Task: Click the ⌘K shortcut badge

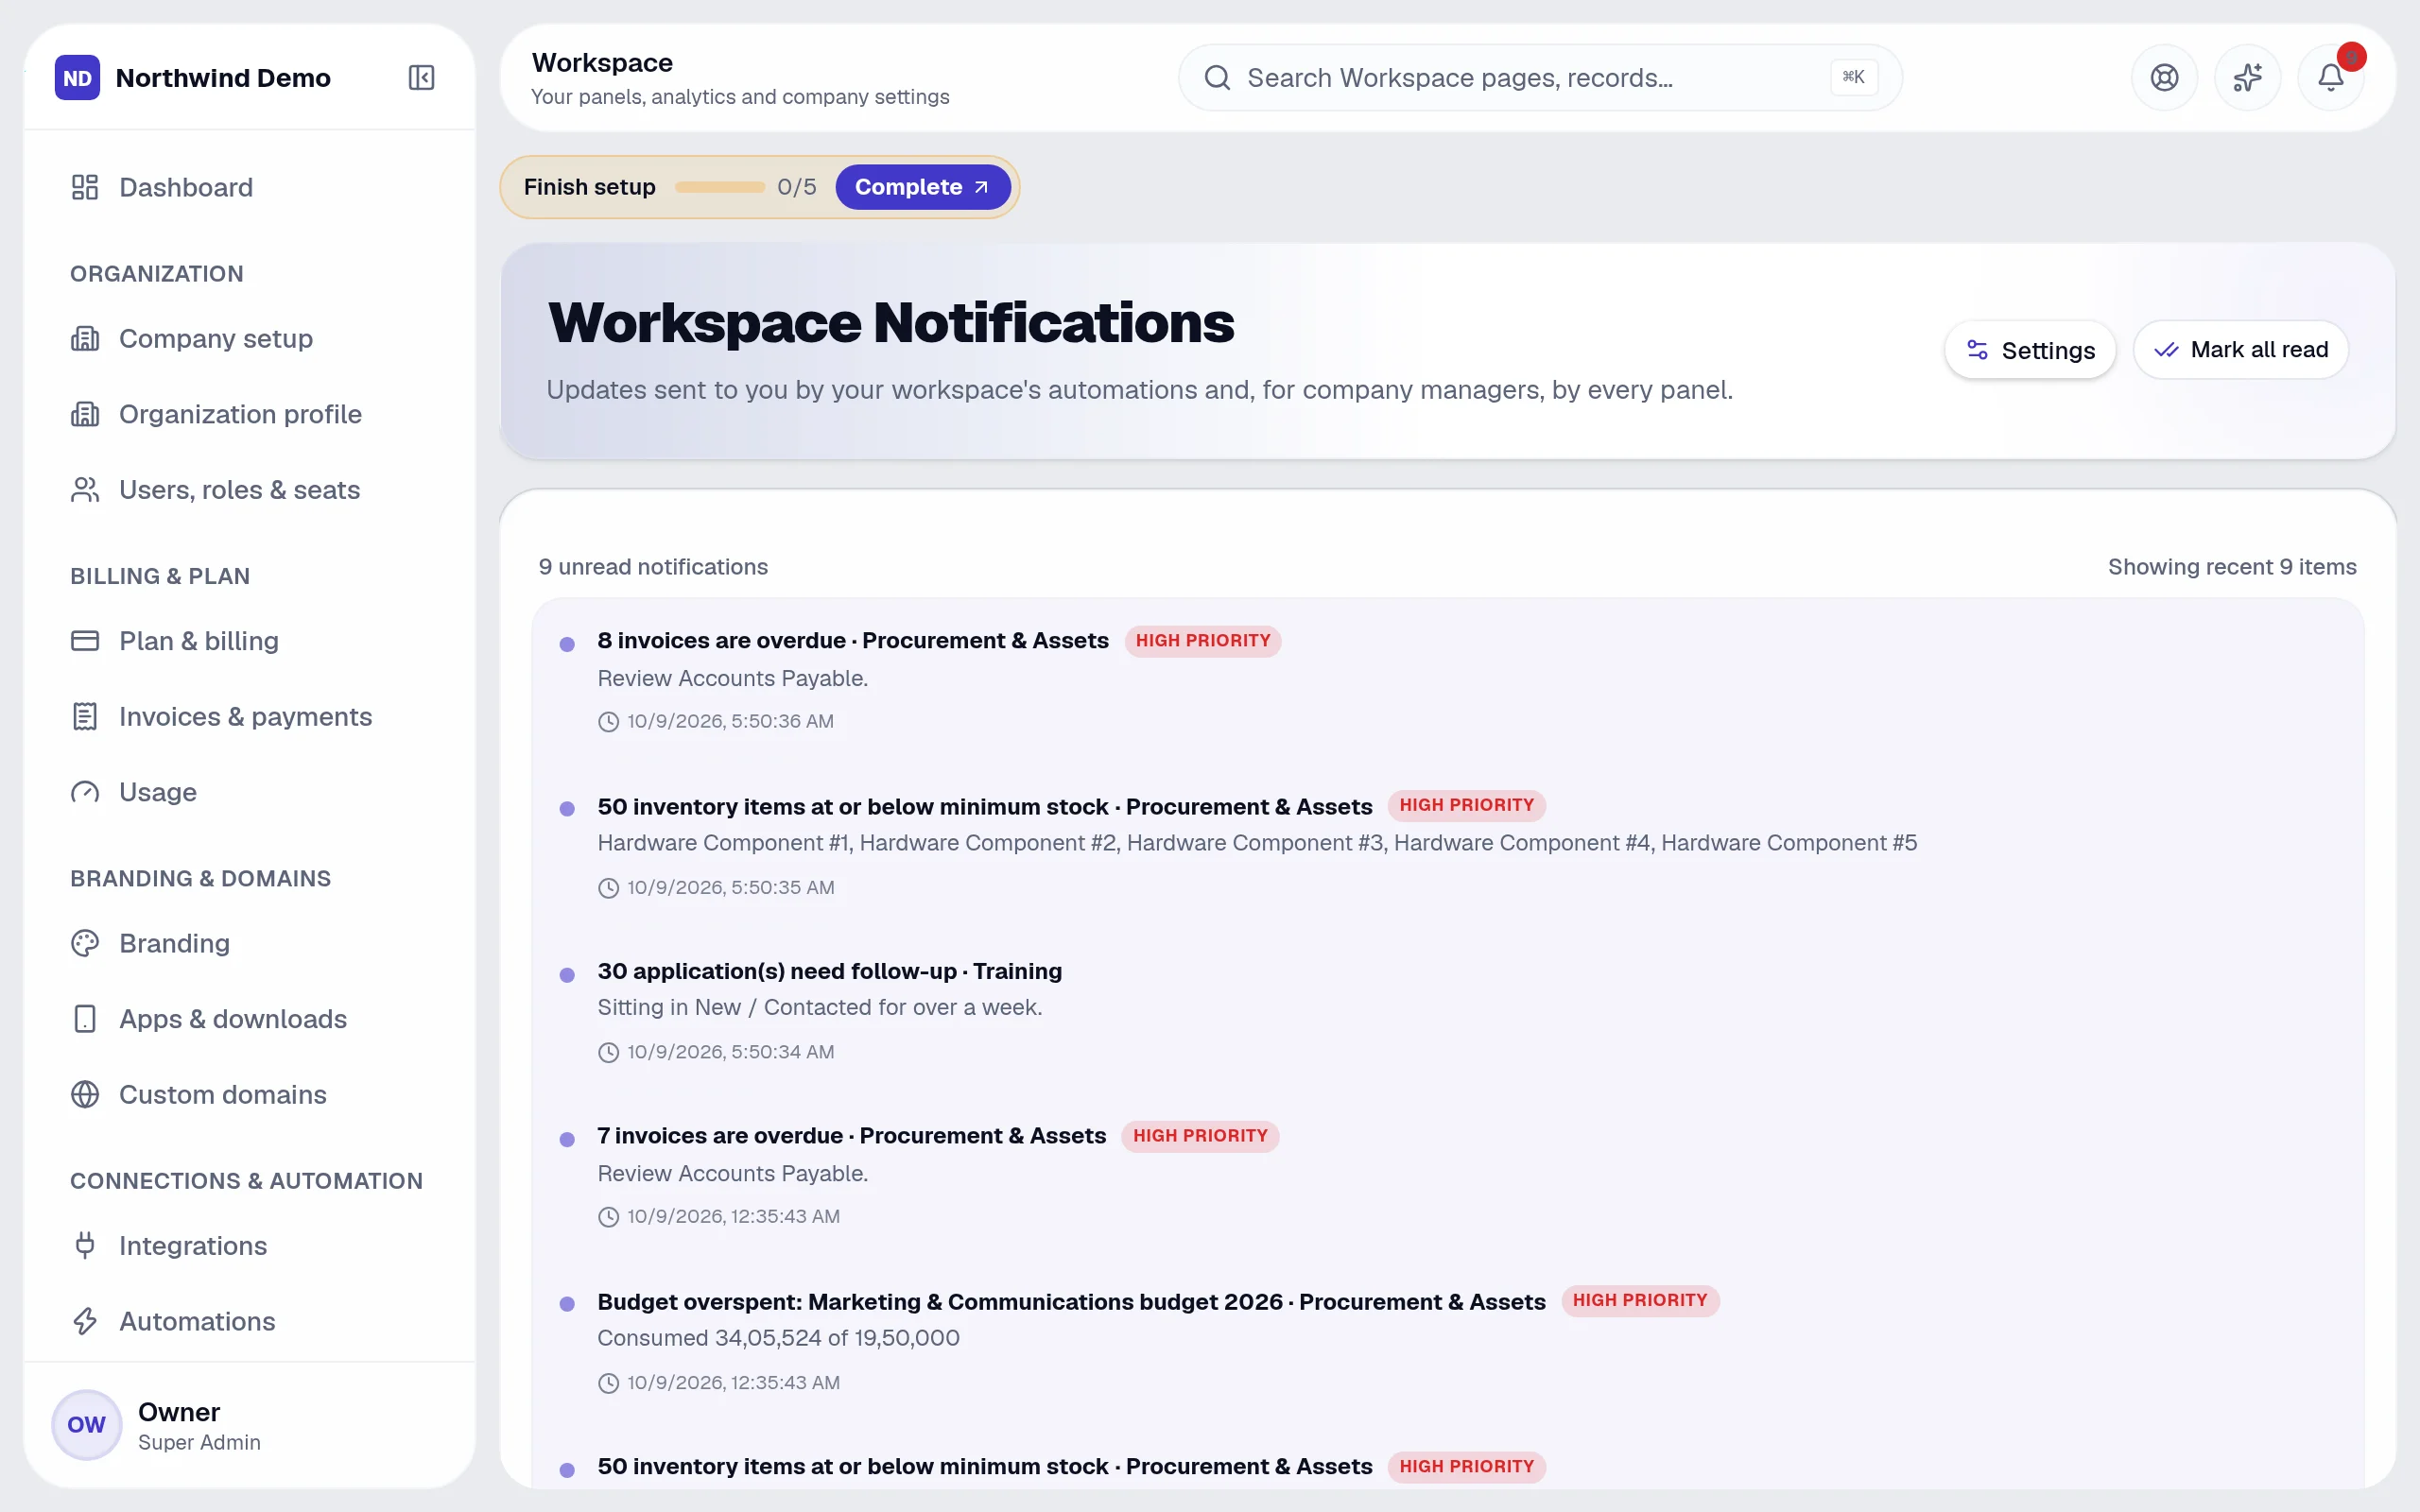Action: [x=1853, y=77]
